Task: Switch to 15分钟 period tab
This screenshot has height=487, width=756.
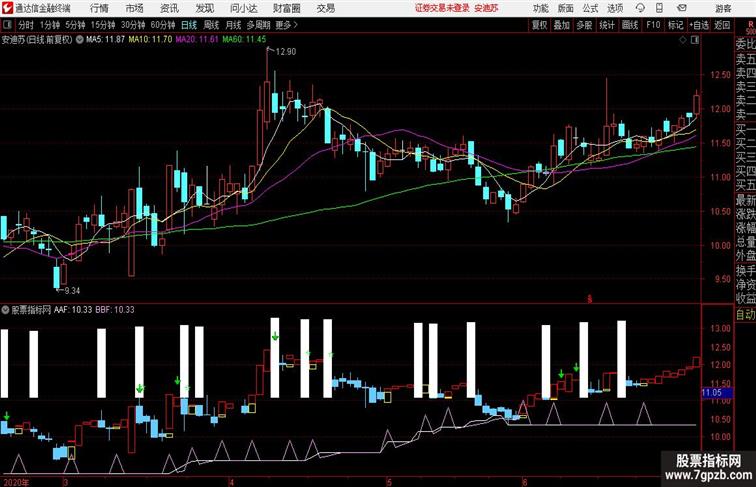Action: [103, 25]
